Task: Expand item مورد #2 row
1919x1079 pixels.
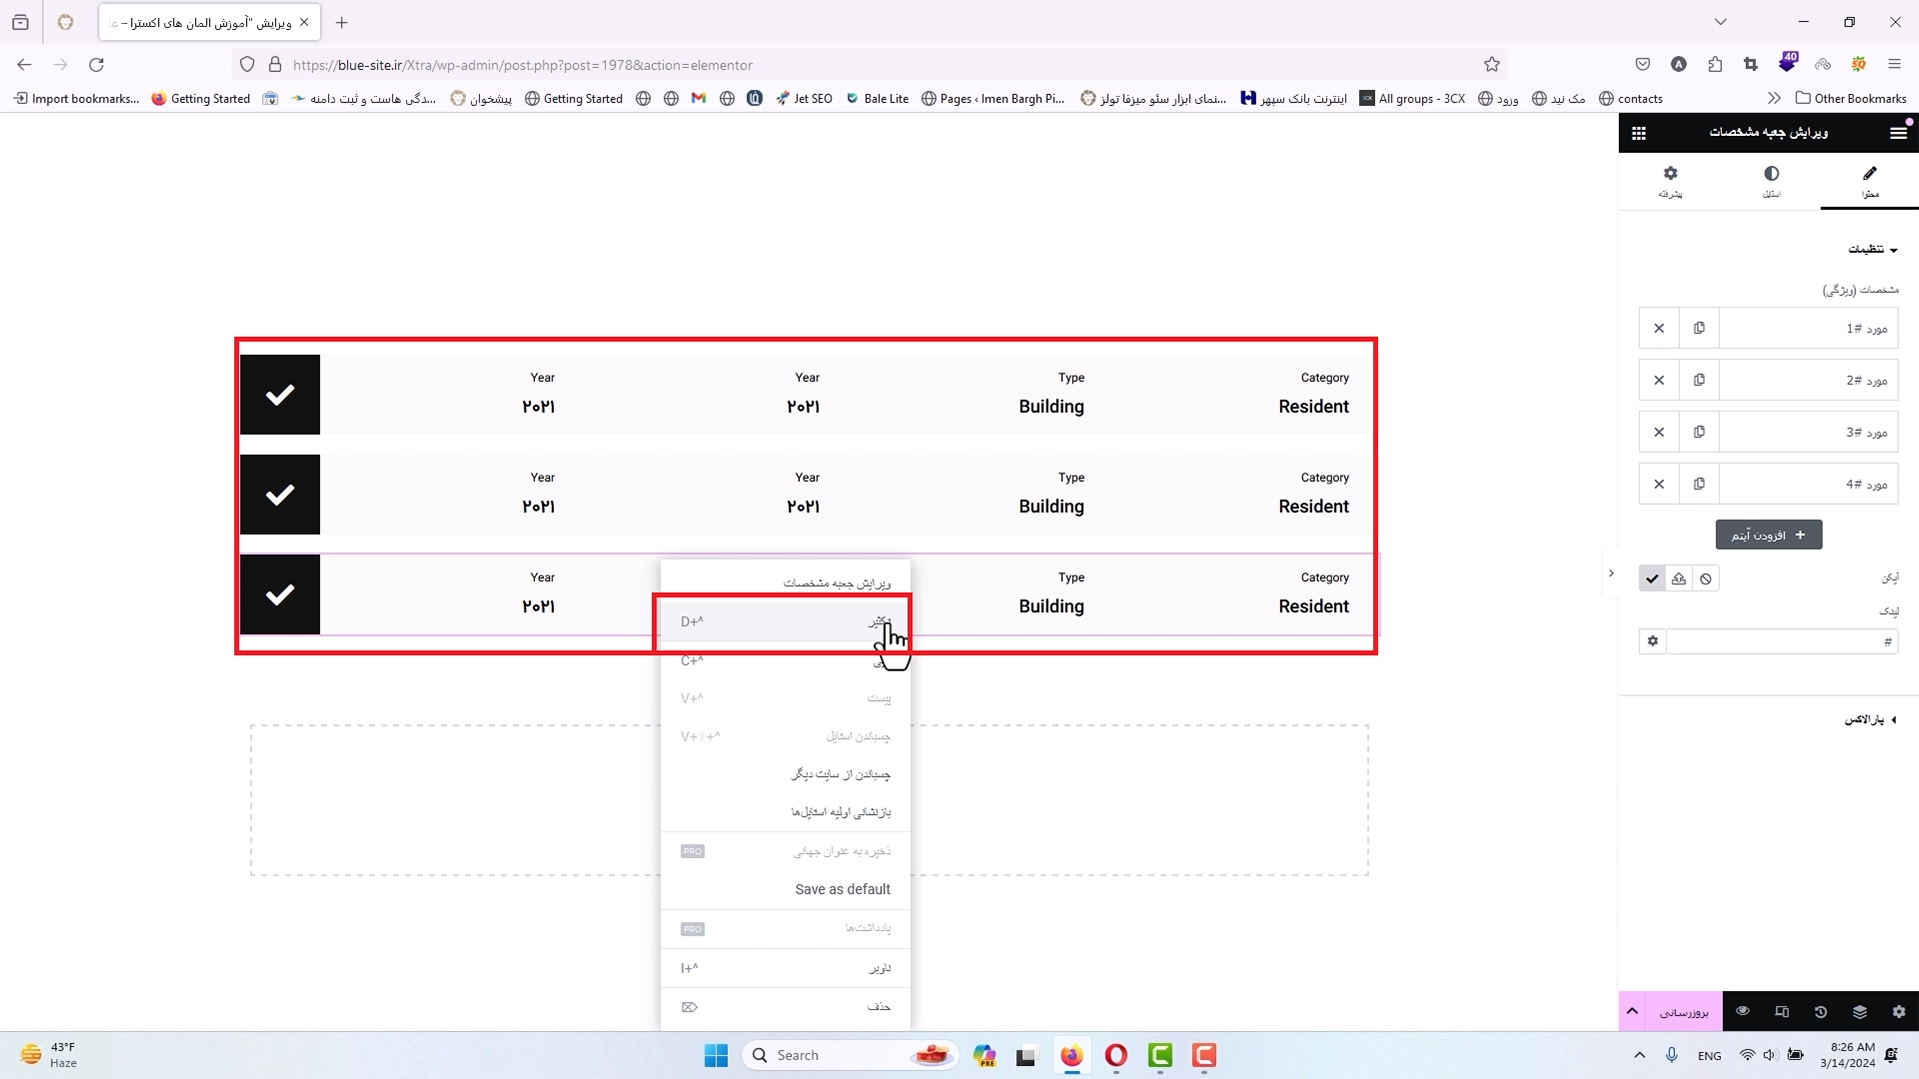Action: (1808, 380)
